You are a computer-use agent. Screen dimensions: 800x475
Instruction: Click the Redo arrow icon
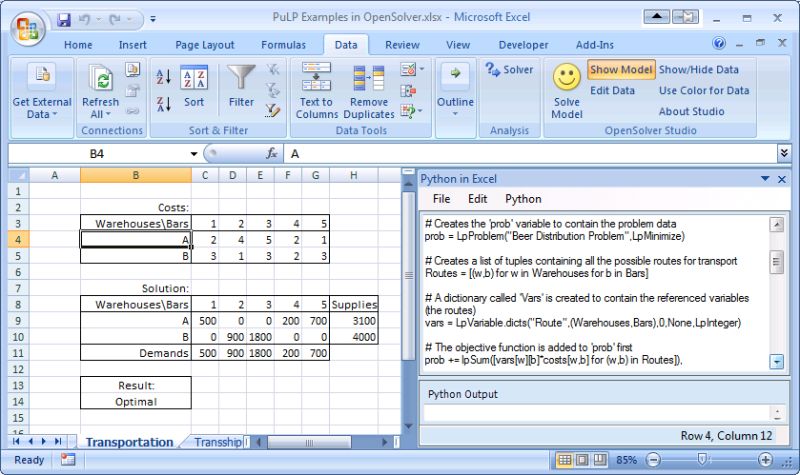click(x=115, y=20)
